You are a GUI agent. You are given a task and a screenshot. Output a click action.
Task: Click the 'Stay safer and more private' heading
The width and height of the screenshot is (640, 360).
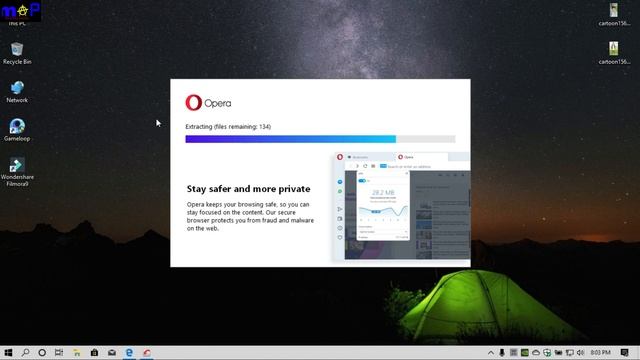pyautogui.click(x=248, y=189)
